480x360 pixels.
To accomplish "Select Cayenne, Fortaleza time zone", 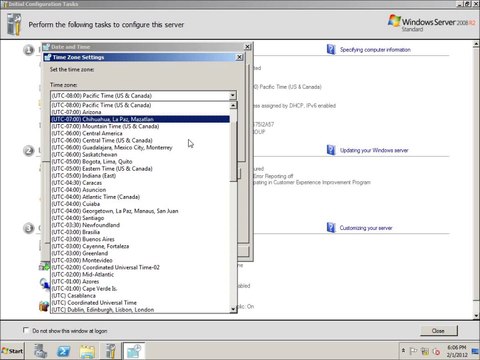I will 140,246.
